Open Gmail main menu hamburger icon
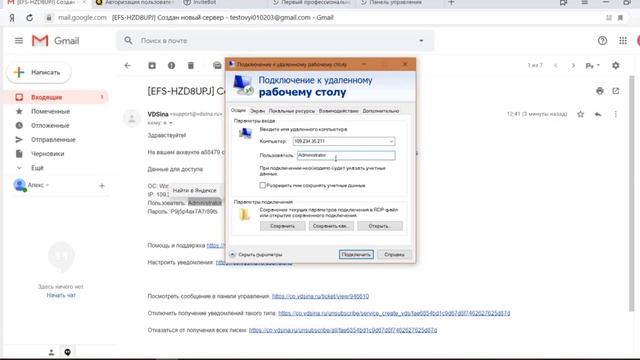 point(19,40)
